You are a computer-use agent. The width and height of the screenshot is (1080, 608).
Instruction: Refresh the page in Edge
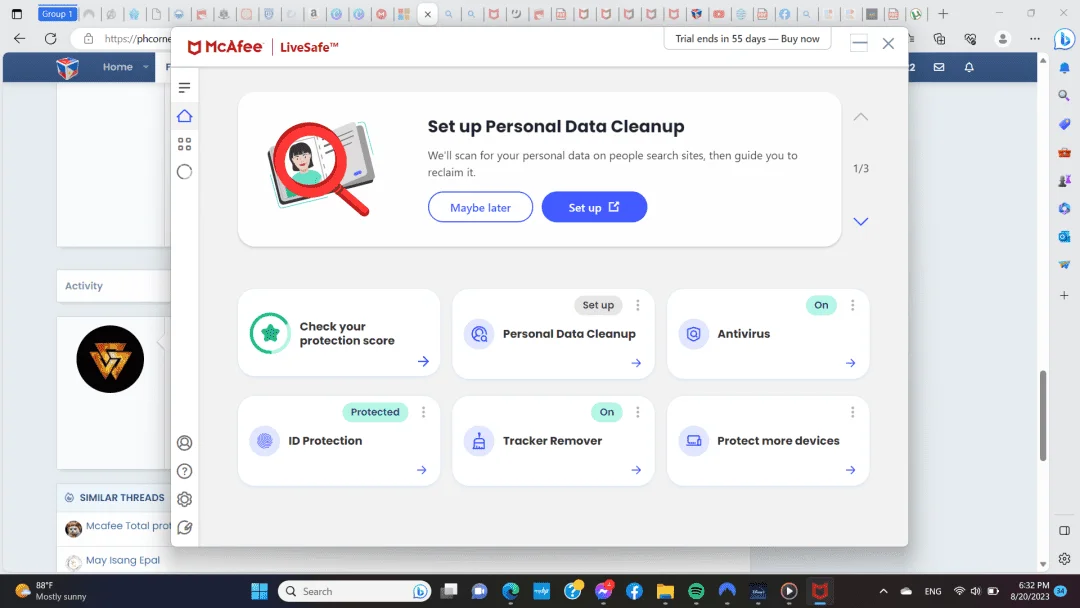tap(50, 39)
